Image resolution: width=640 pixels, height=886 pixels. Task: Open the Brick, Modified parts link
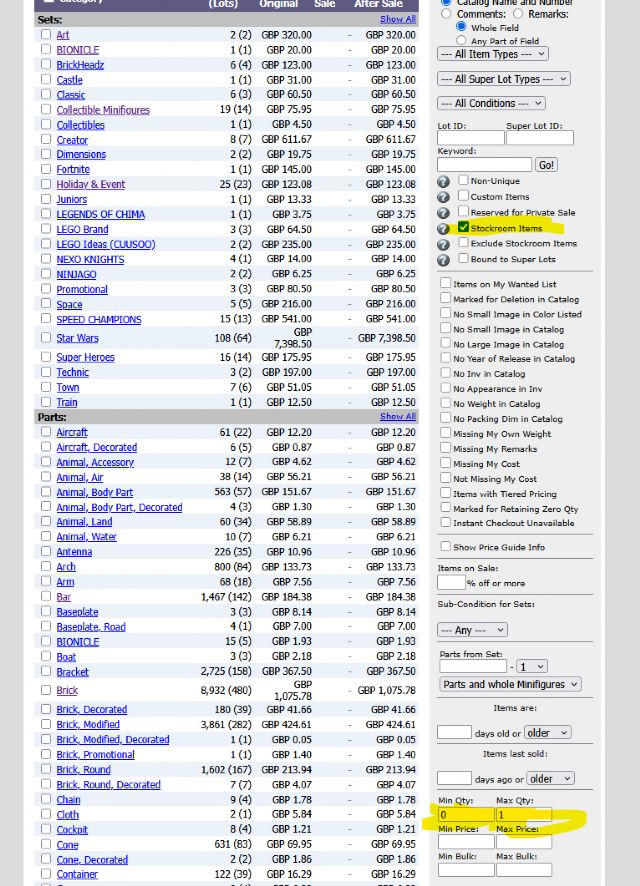click(88, 724)
